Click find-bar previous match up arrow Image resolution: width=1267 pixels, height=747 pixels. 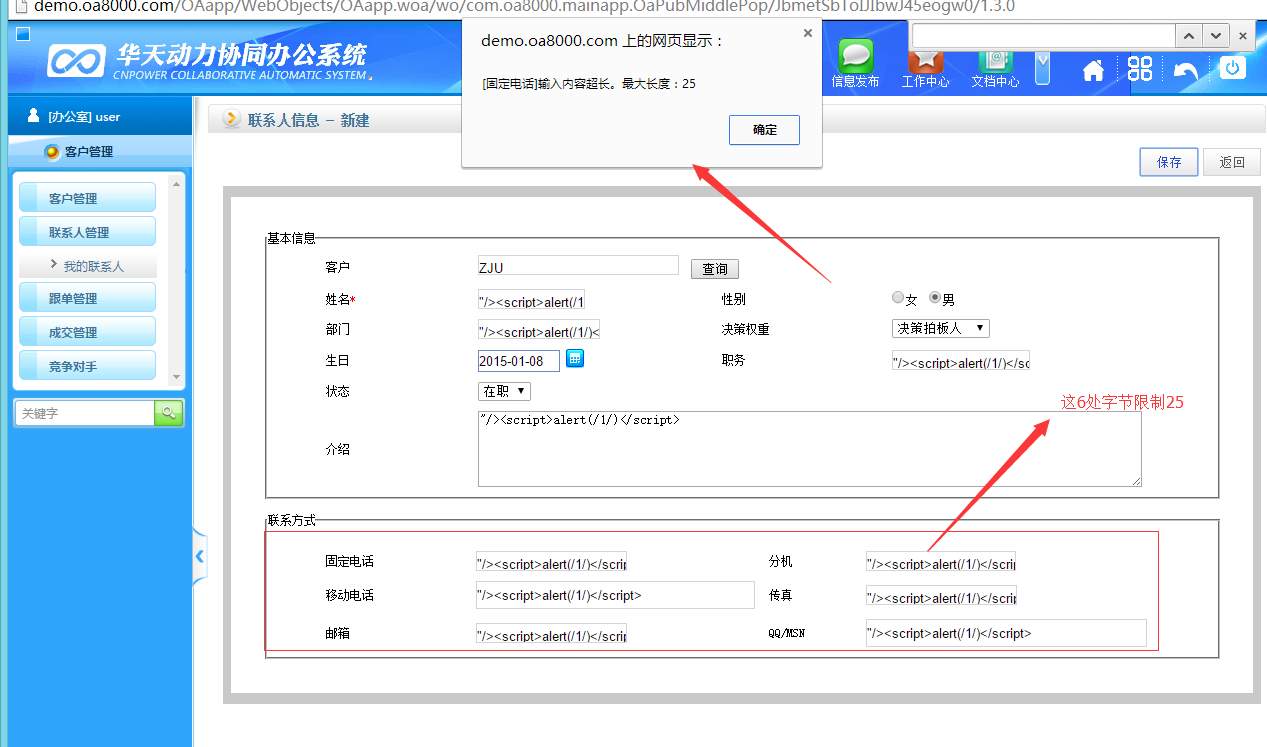1188,35
